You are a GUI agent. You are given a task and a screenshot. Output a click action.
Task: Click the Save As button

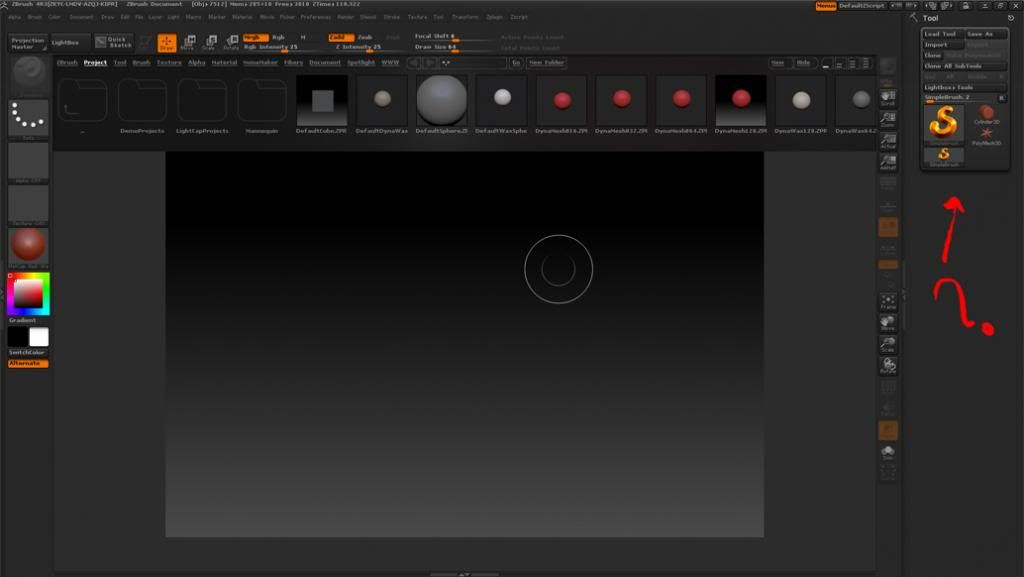point(986,34)
